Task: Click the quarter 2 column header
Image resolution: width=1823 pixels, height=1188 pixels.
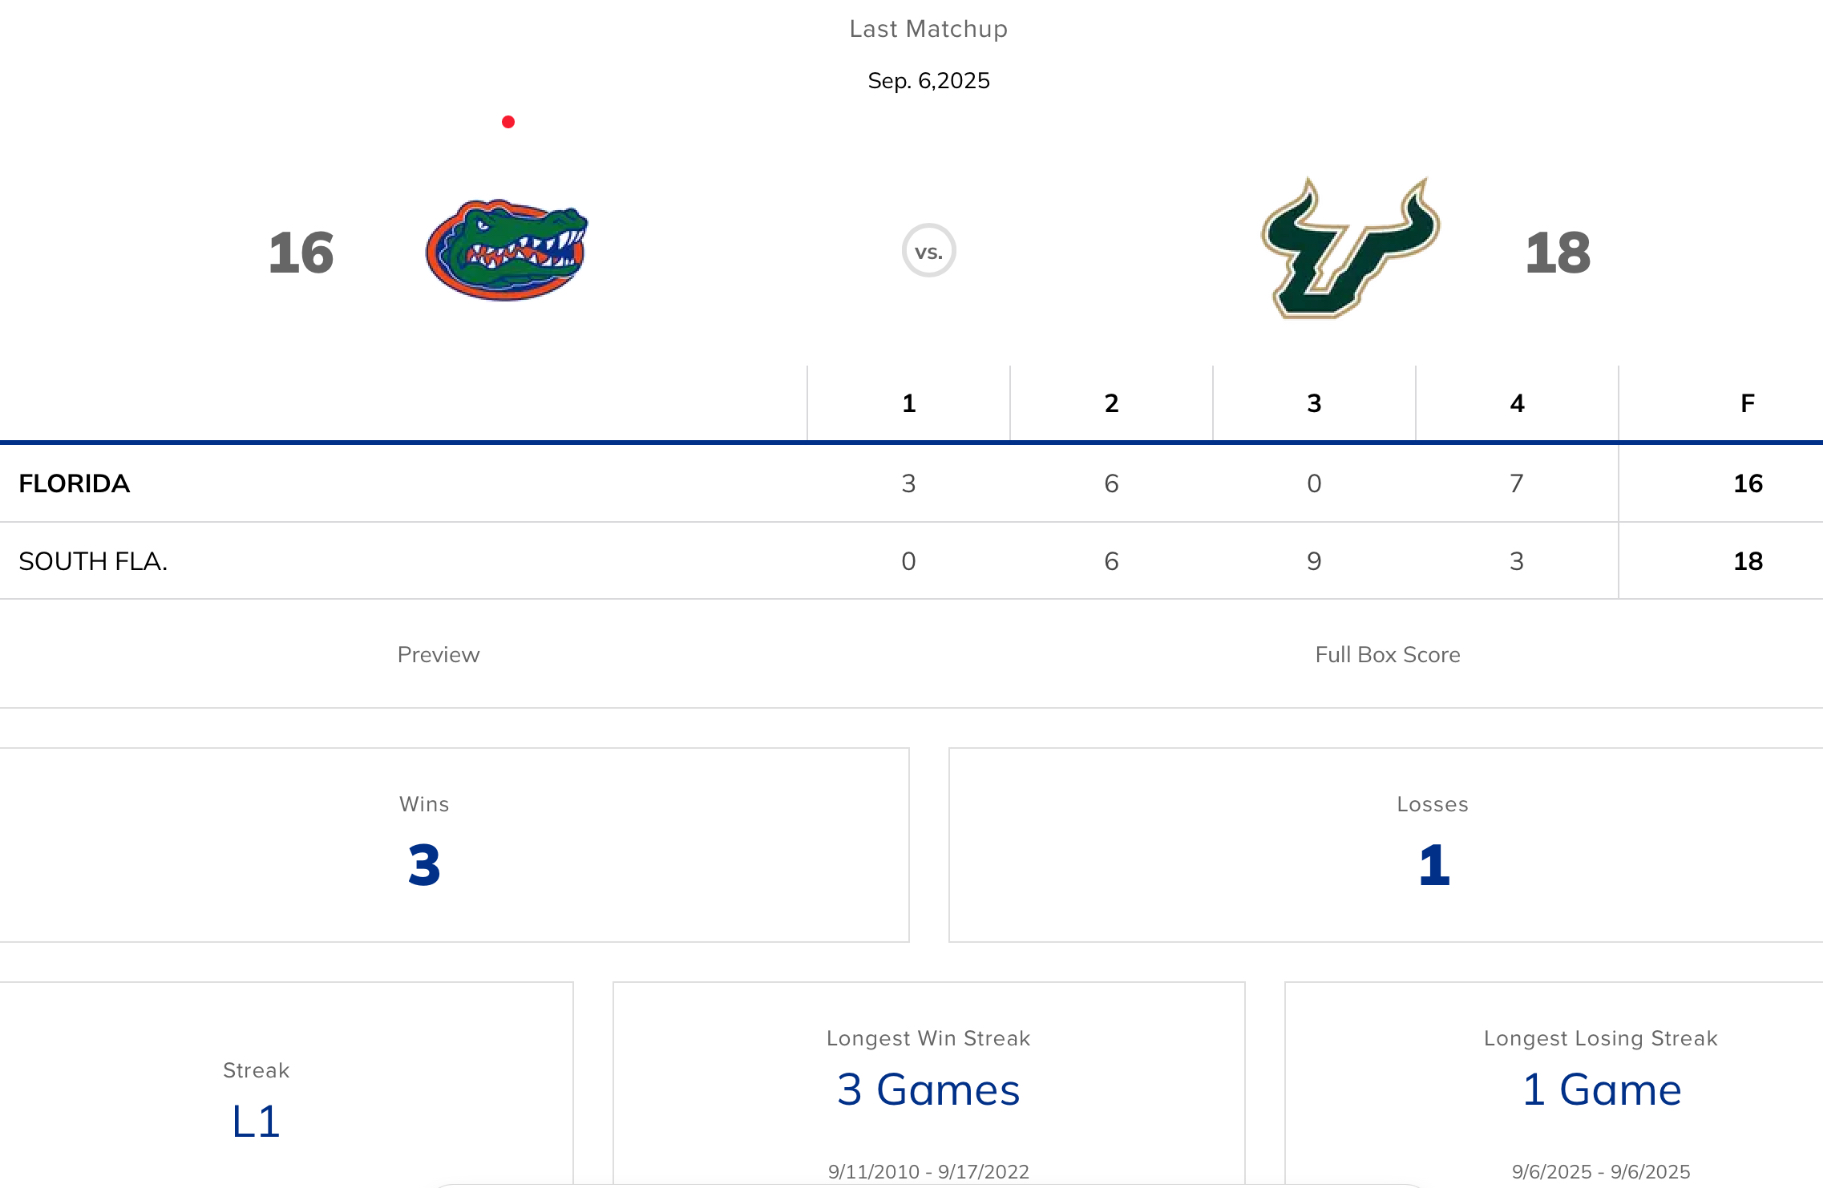Action: coord(1111,404)
